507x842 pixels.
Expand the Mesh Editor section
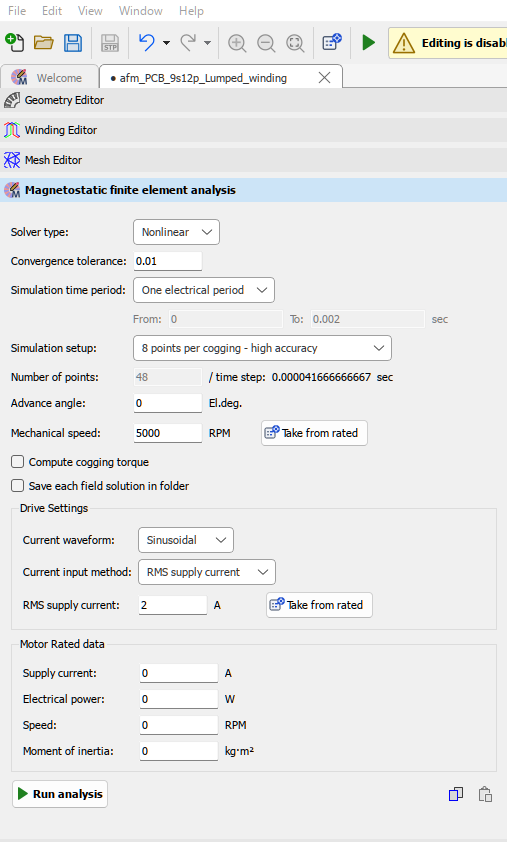click(254, 160)
